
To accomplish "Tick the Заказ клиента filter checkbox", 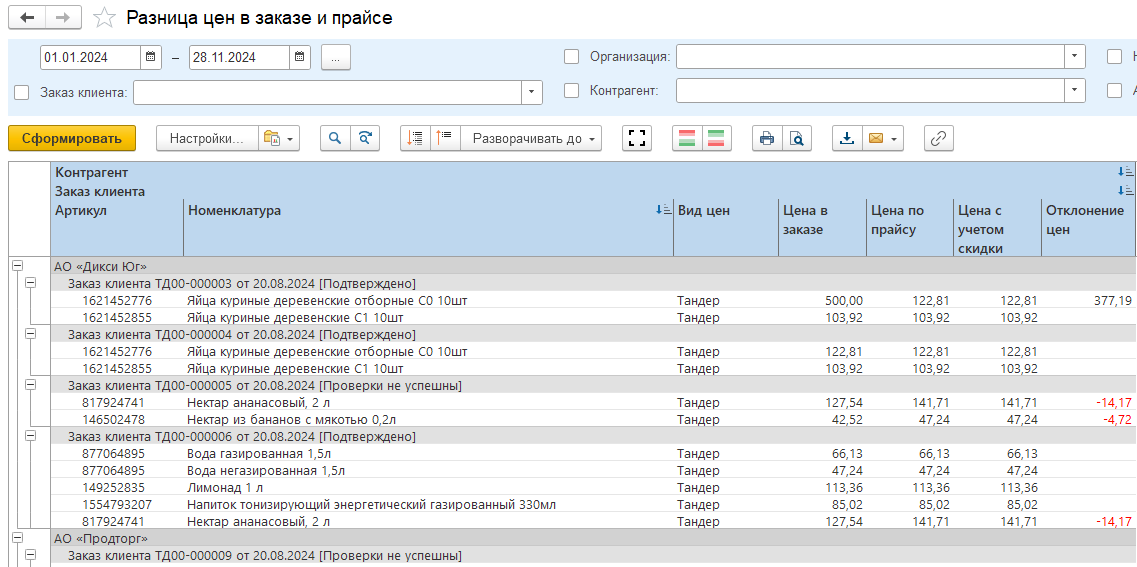I will click(22, 93).
